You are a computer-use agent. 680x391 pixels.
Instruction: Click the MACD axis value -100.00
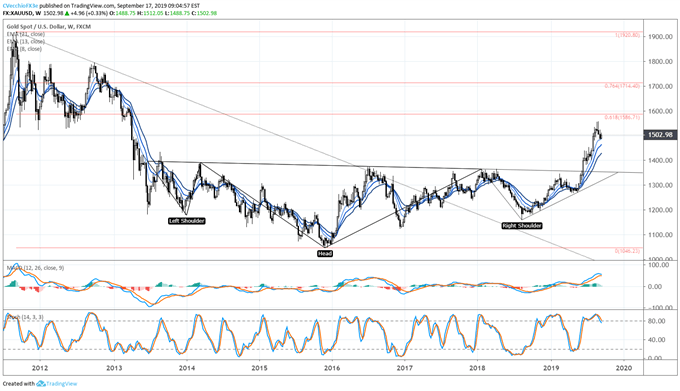point(660,307)
